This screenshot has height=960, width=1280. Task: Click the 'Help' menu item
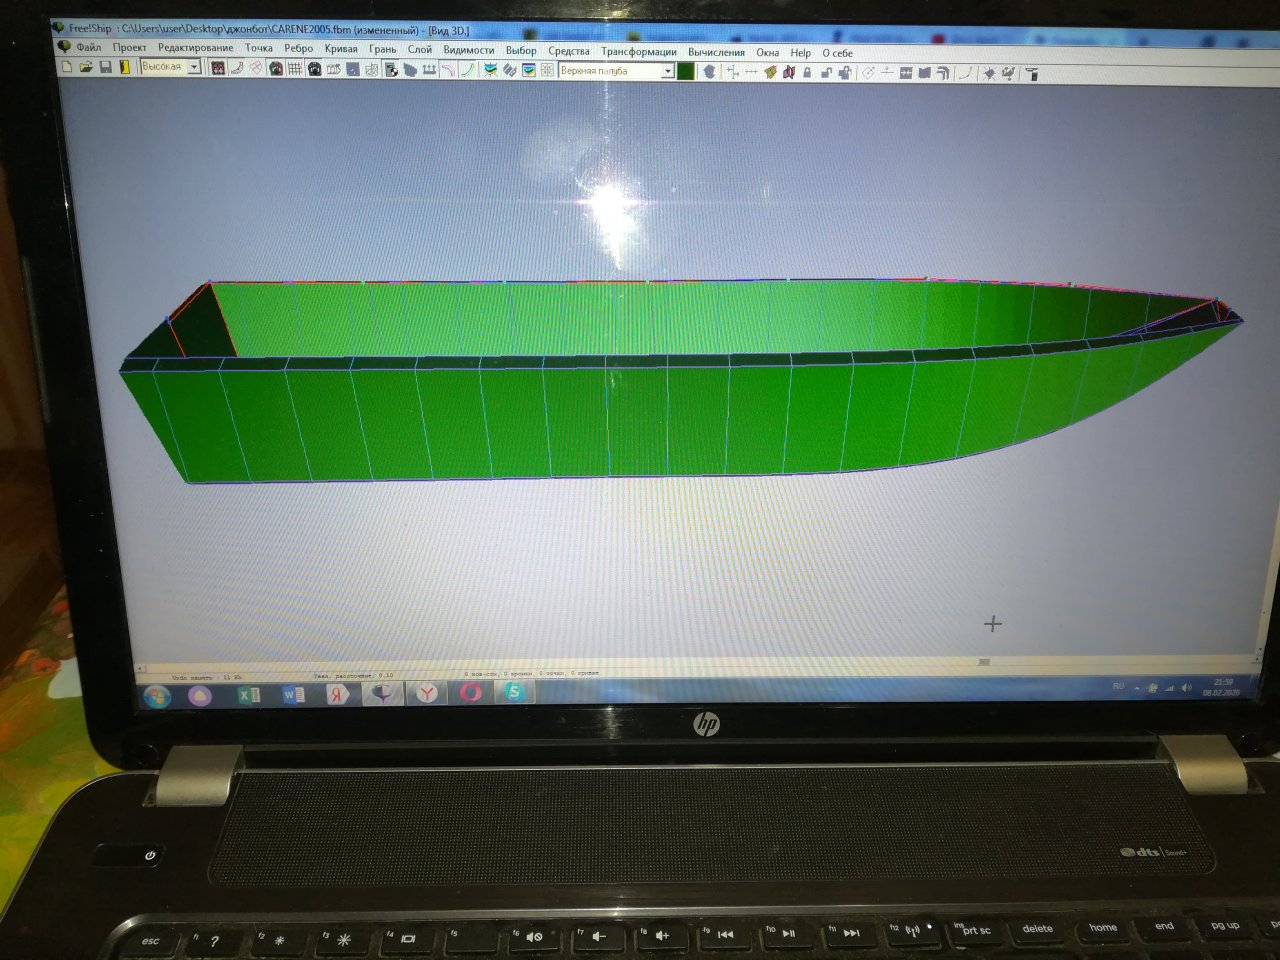(800, 53)
